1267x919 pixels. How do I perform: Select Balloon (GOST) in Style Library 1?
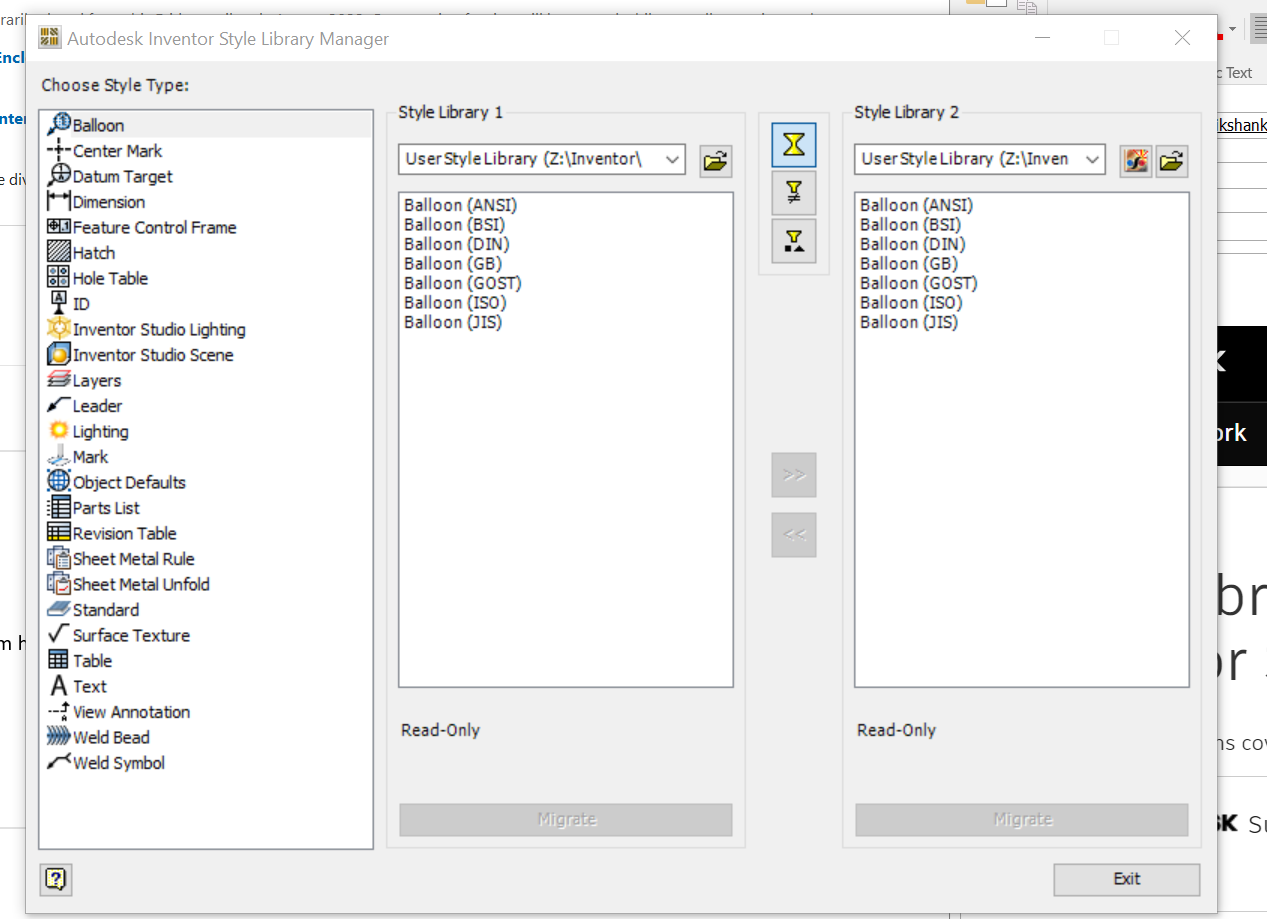(462, 283)
